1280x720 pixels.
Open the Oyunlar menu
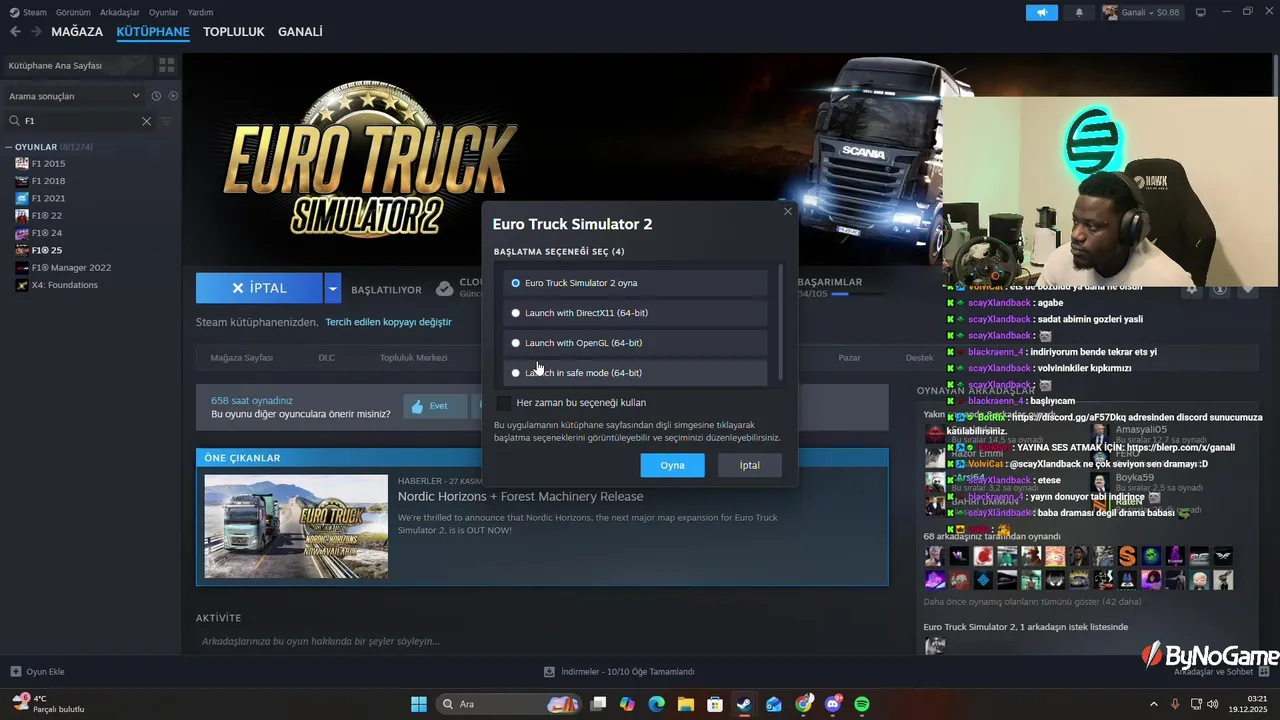coord(163,12)
